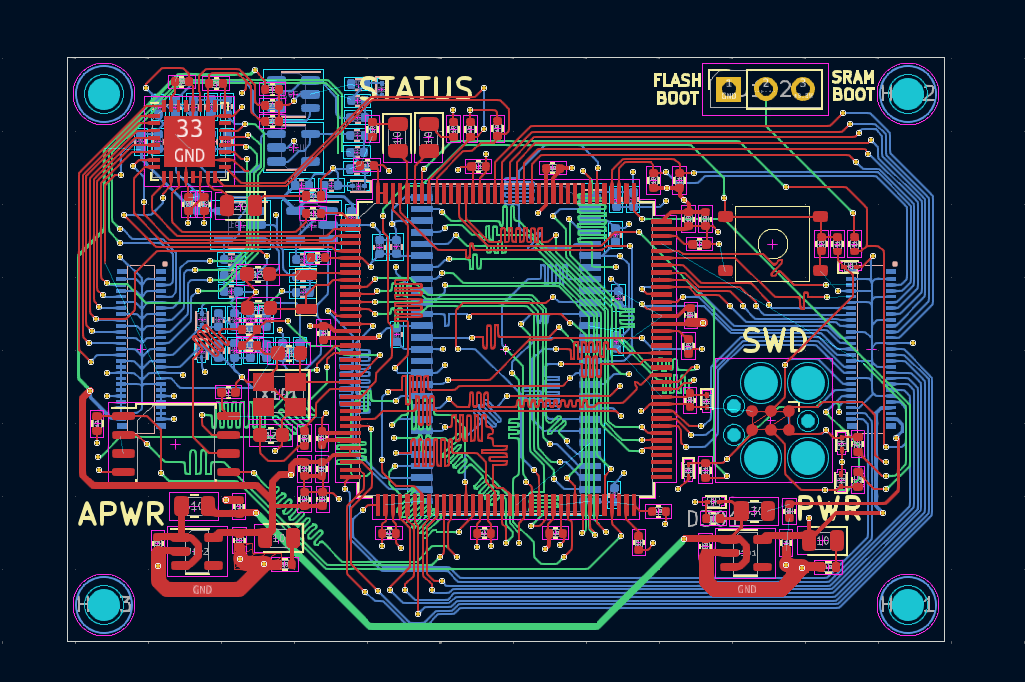Select the APWR silkscreen label
The image size is (1025, 682).
[x=122, y=514]
